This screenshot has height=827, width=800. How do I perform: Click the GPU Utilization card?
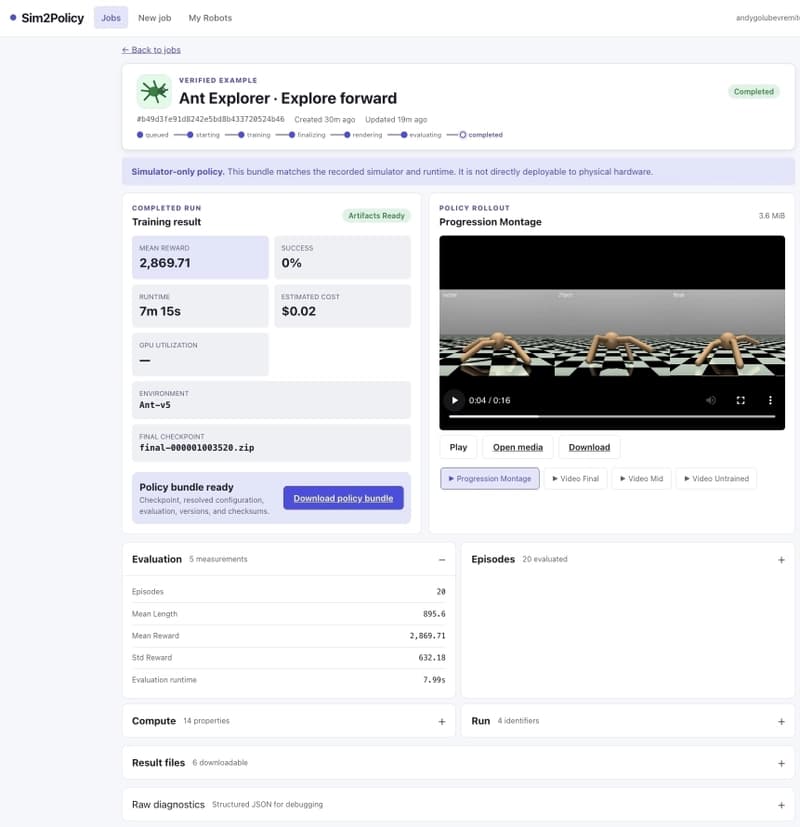(x=200, y=354)
